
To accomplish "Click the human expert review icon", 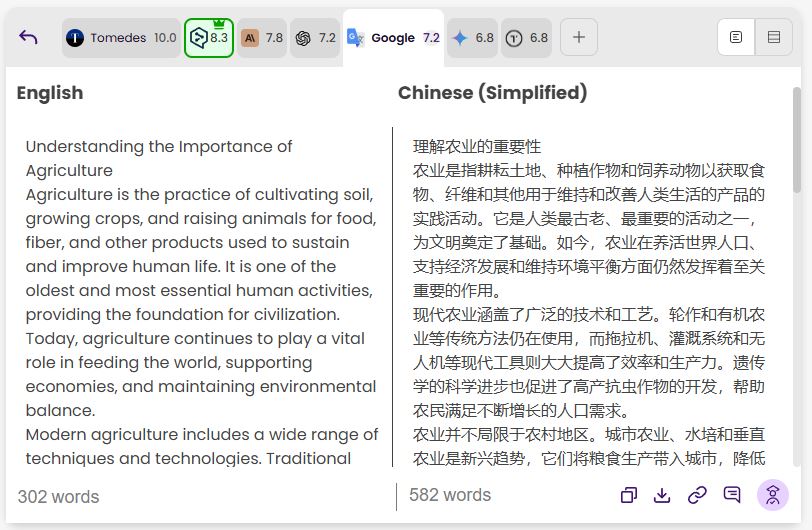I will pos(772,495).
